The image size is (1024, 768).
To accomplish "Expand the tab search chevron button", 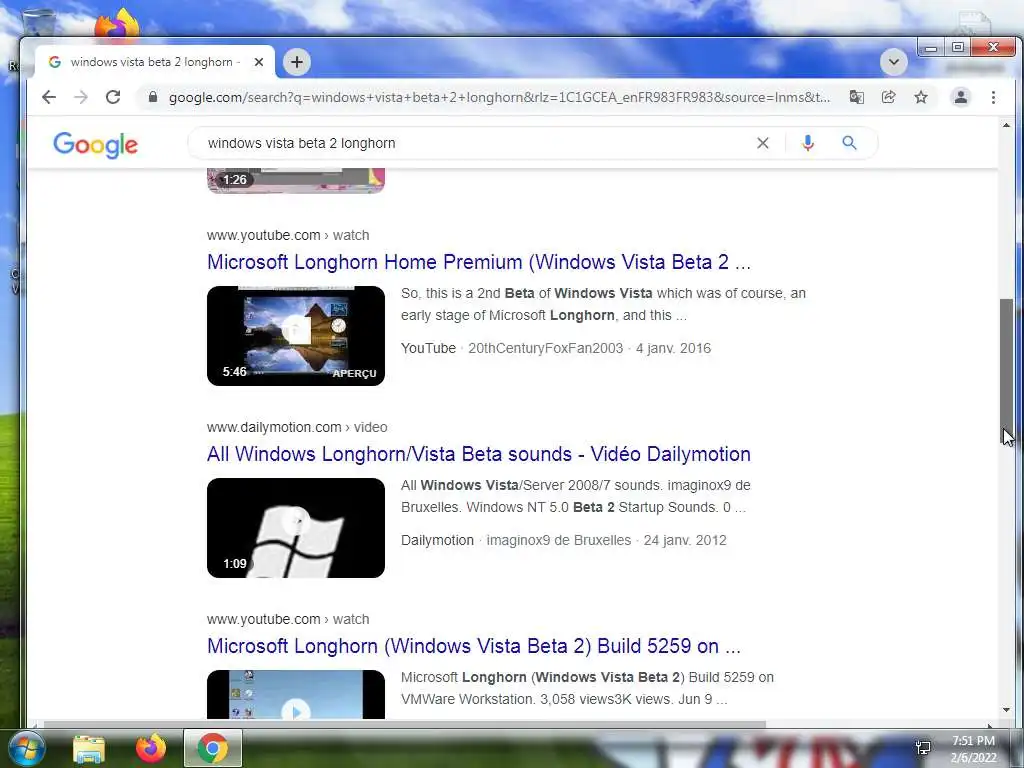I will click(x=893, y=62).
